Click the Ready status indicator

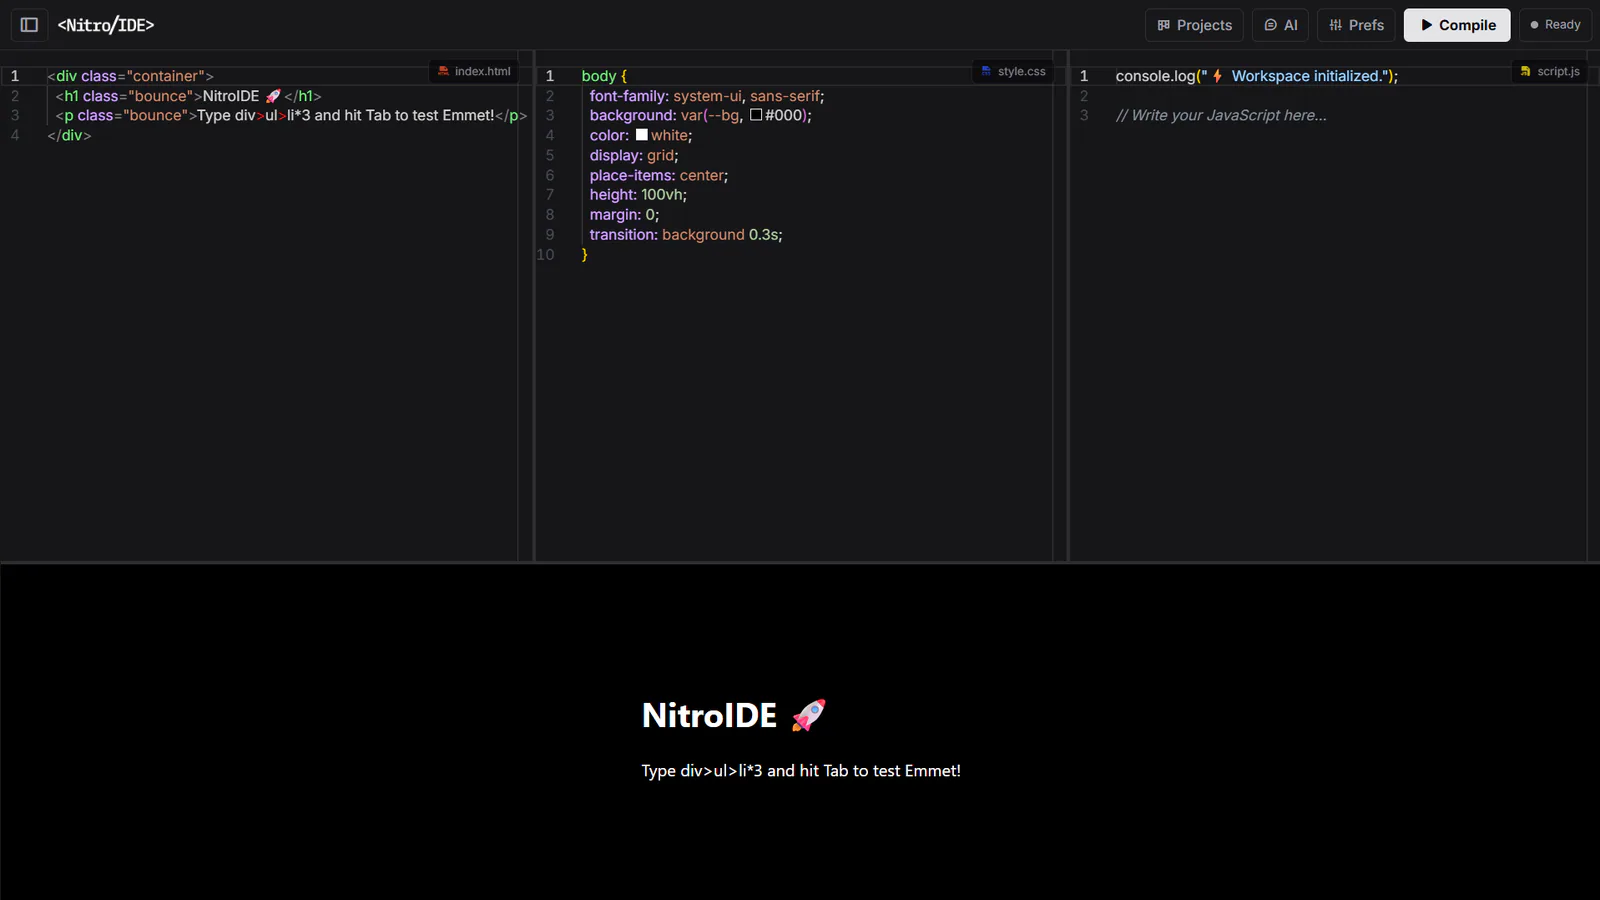pos(1555,25)
